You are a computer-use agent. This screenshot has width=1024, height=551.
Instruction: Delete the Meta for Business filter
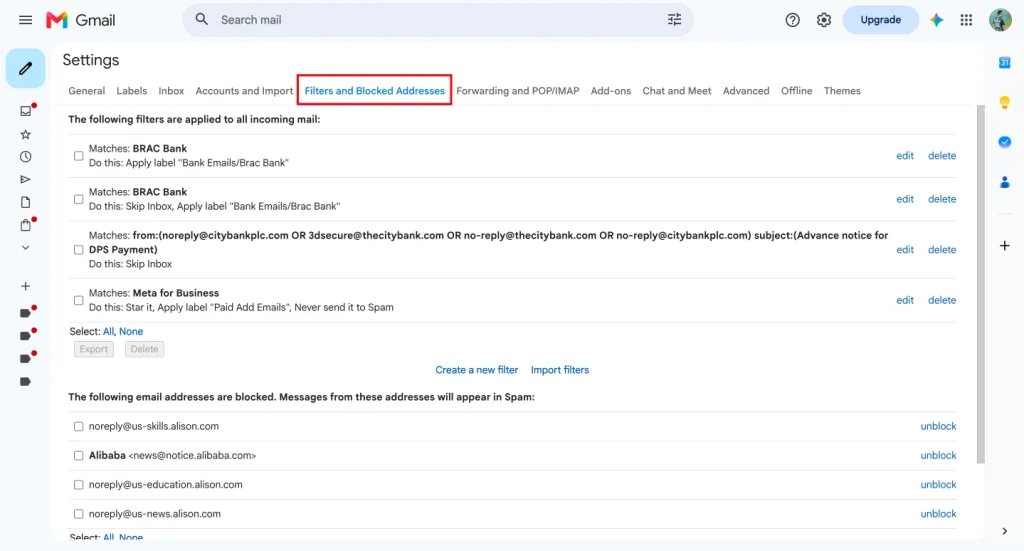point(942,300)
